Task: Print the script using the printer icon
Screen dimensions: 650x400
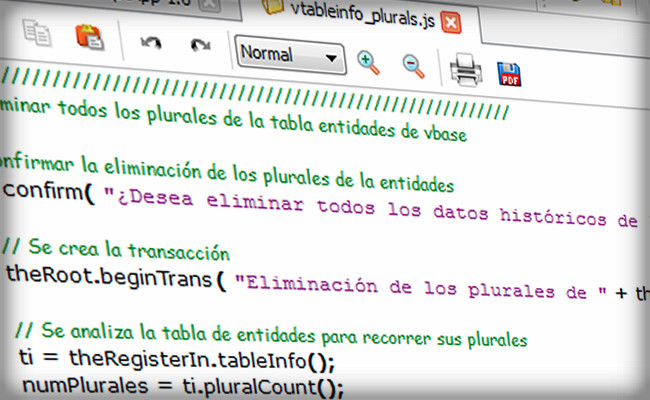Action: 466,70
